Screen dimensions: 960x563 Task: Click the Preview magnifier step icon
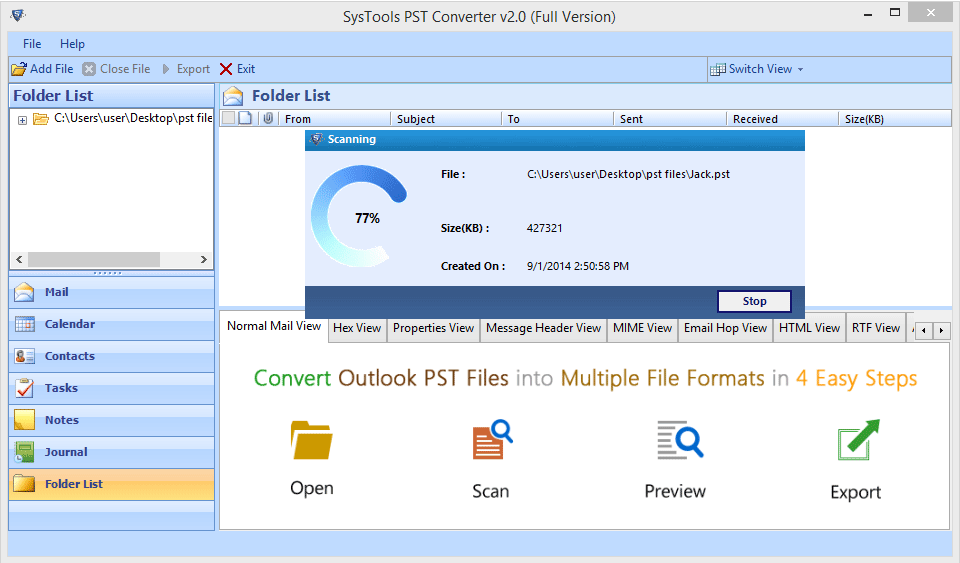[680, 439]
